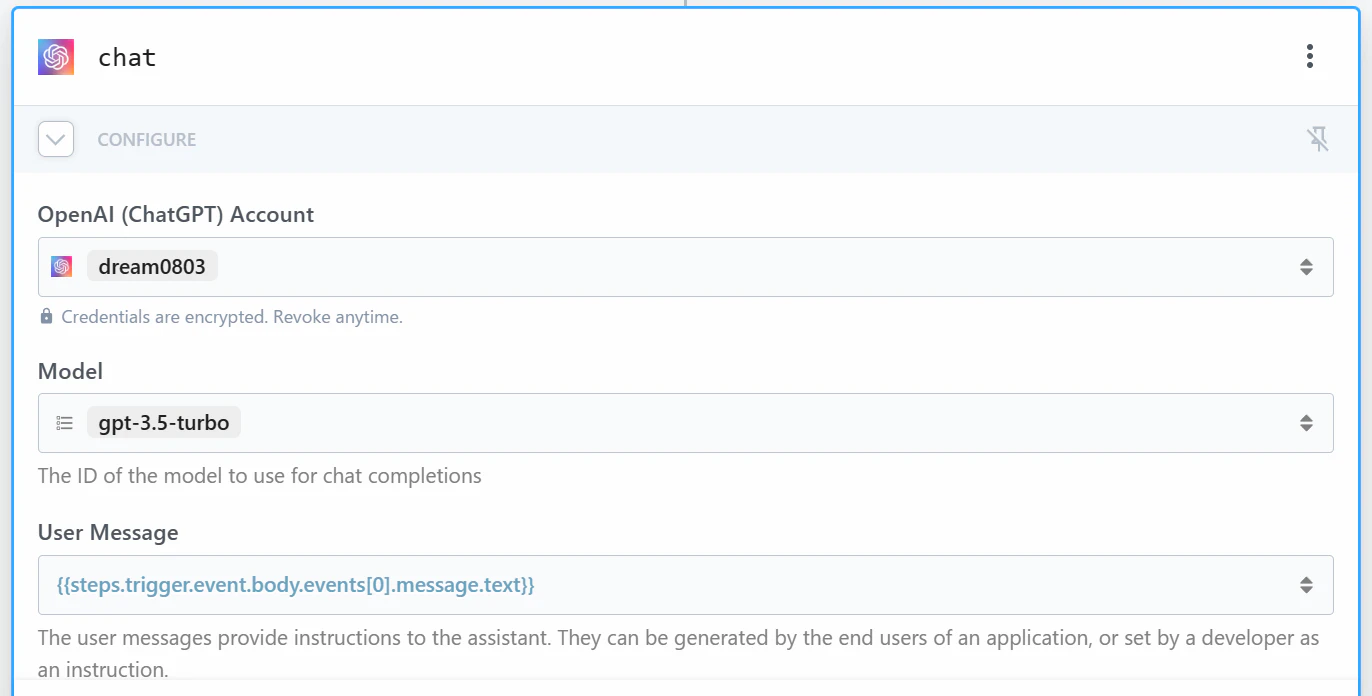Open the three-dot step options menu
The width and height of the screenshot is (1372, 696).
(x=1309, y=56)
